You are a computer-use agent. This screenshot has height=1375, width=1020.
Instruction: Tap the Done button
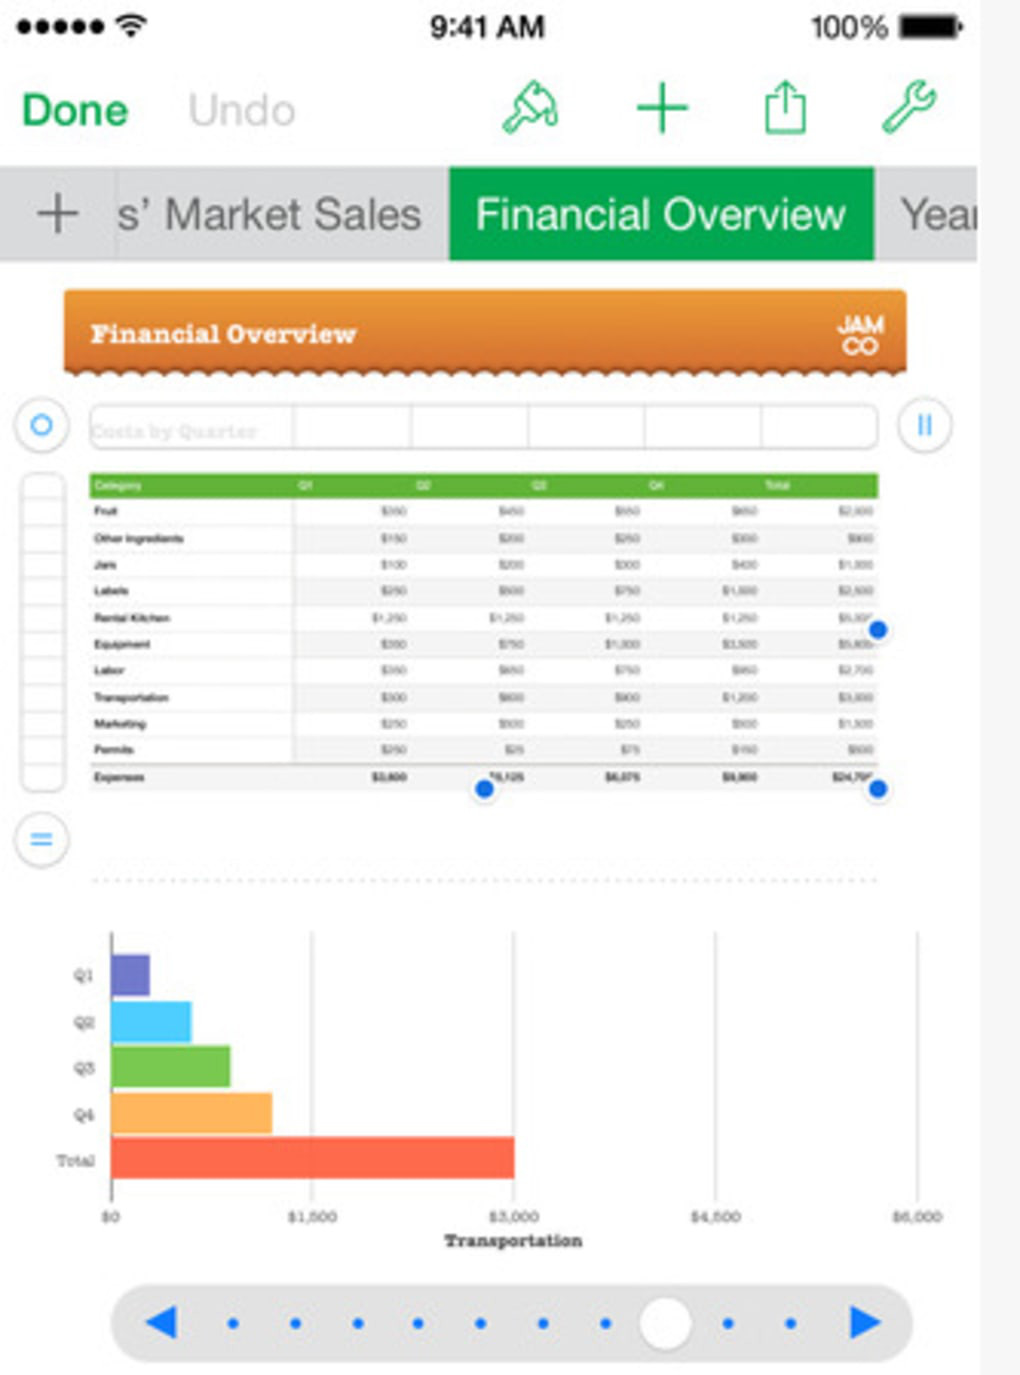(75, 110)
